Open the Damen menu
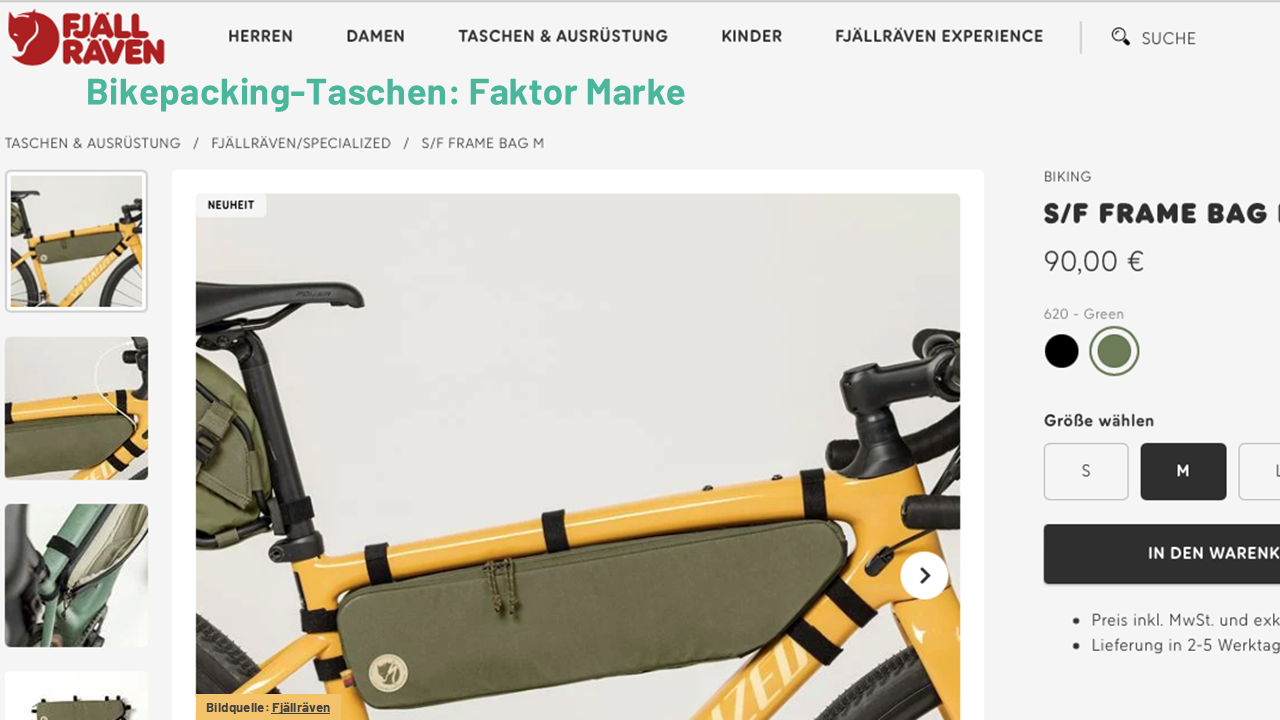 tap(375, 36)
